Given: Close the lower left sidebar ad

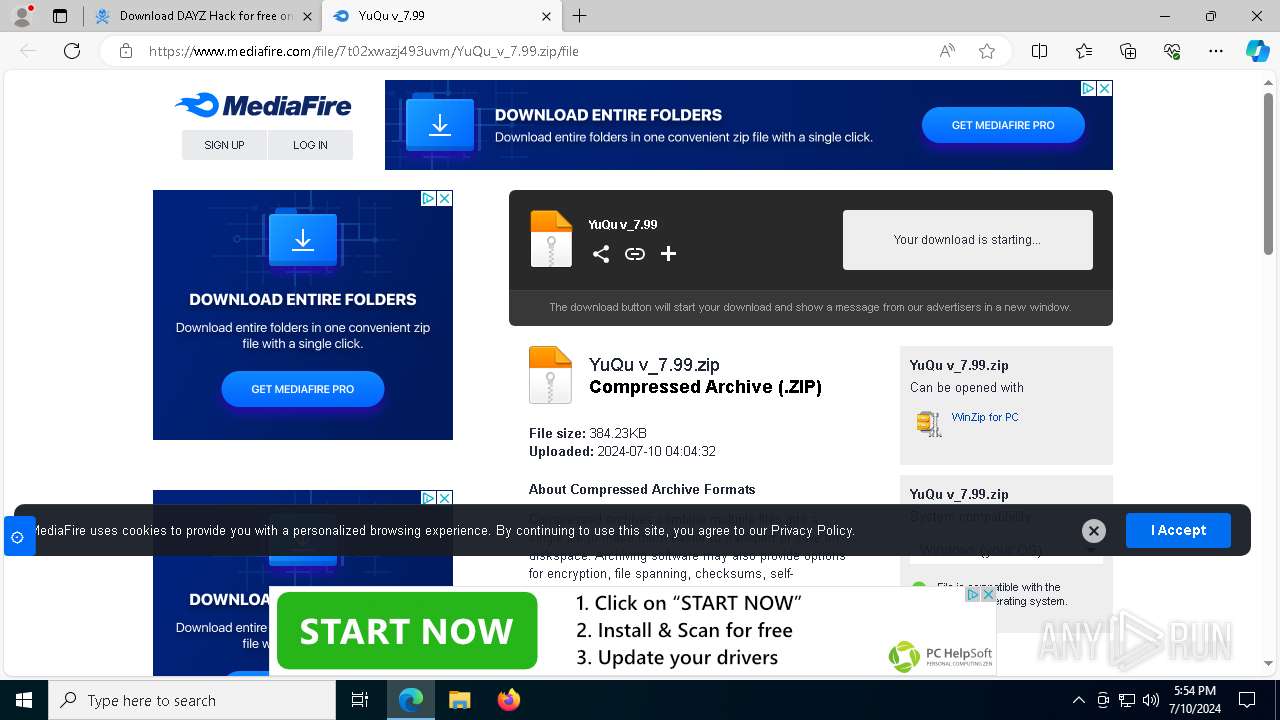Looking at the screenshot, I should click(444, 498).
